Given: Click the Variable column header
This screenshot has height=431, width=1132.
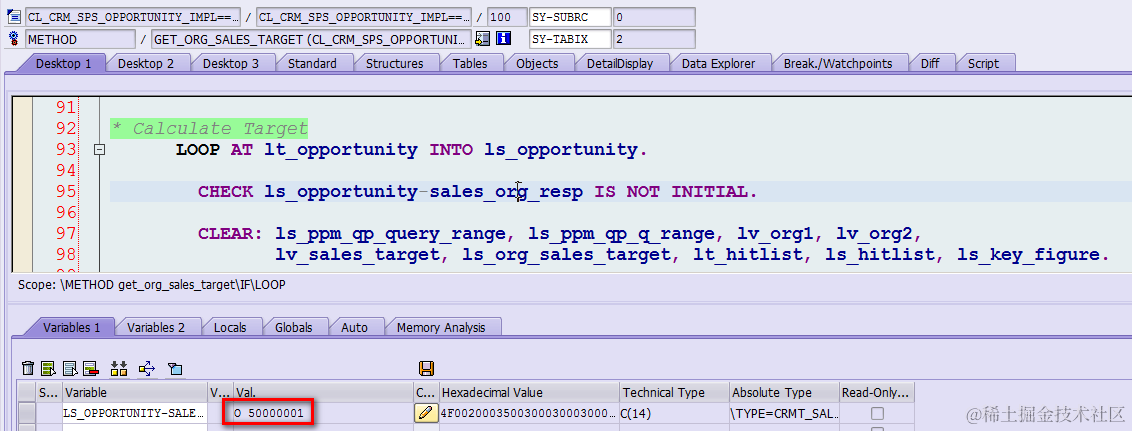Looking at the screenshot, I should click(134, 393).
